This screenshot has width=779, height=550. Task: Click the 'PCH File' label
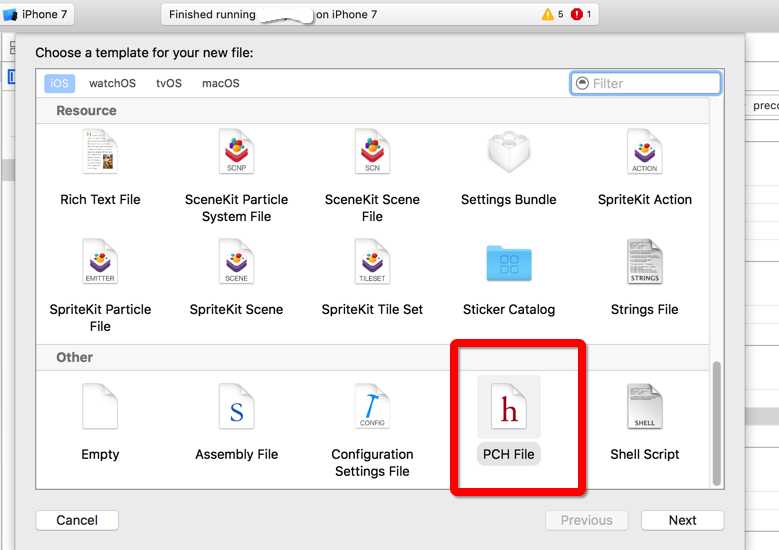(x=509, y=454)
